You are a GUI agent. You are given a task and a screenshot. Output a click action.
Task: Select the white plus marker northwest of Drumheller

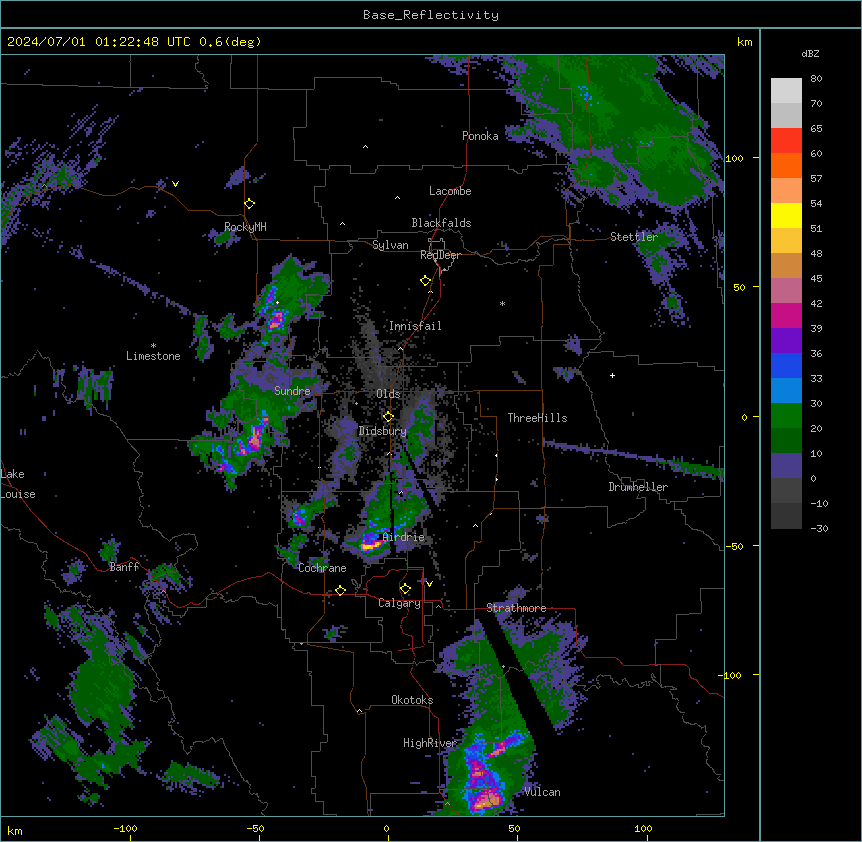(612, 375)
